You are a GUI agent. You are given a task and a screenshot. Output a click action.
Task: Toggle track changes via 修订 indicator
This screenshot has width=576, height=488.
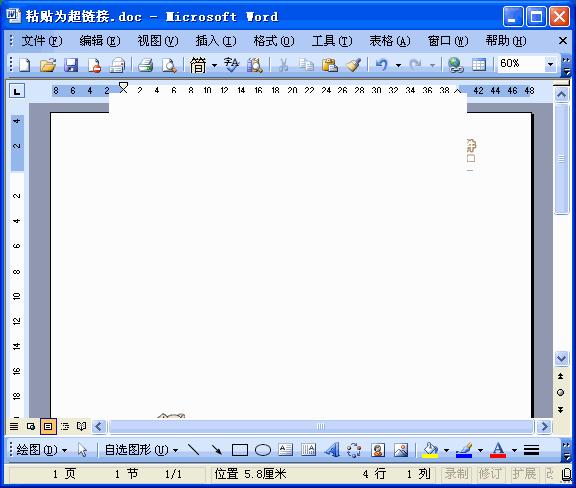click(490, 474)
